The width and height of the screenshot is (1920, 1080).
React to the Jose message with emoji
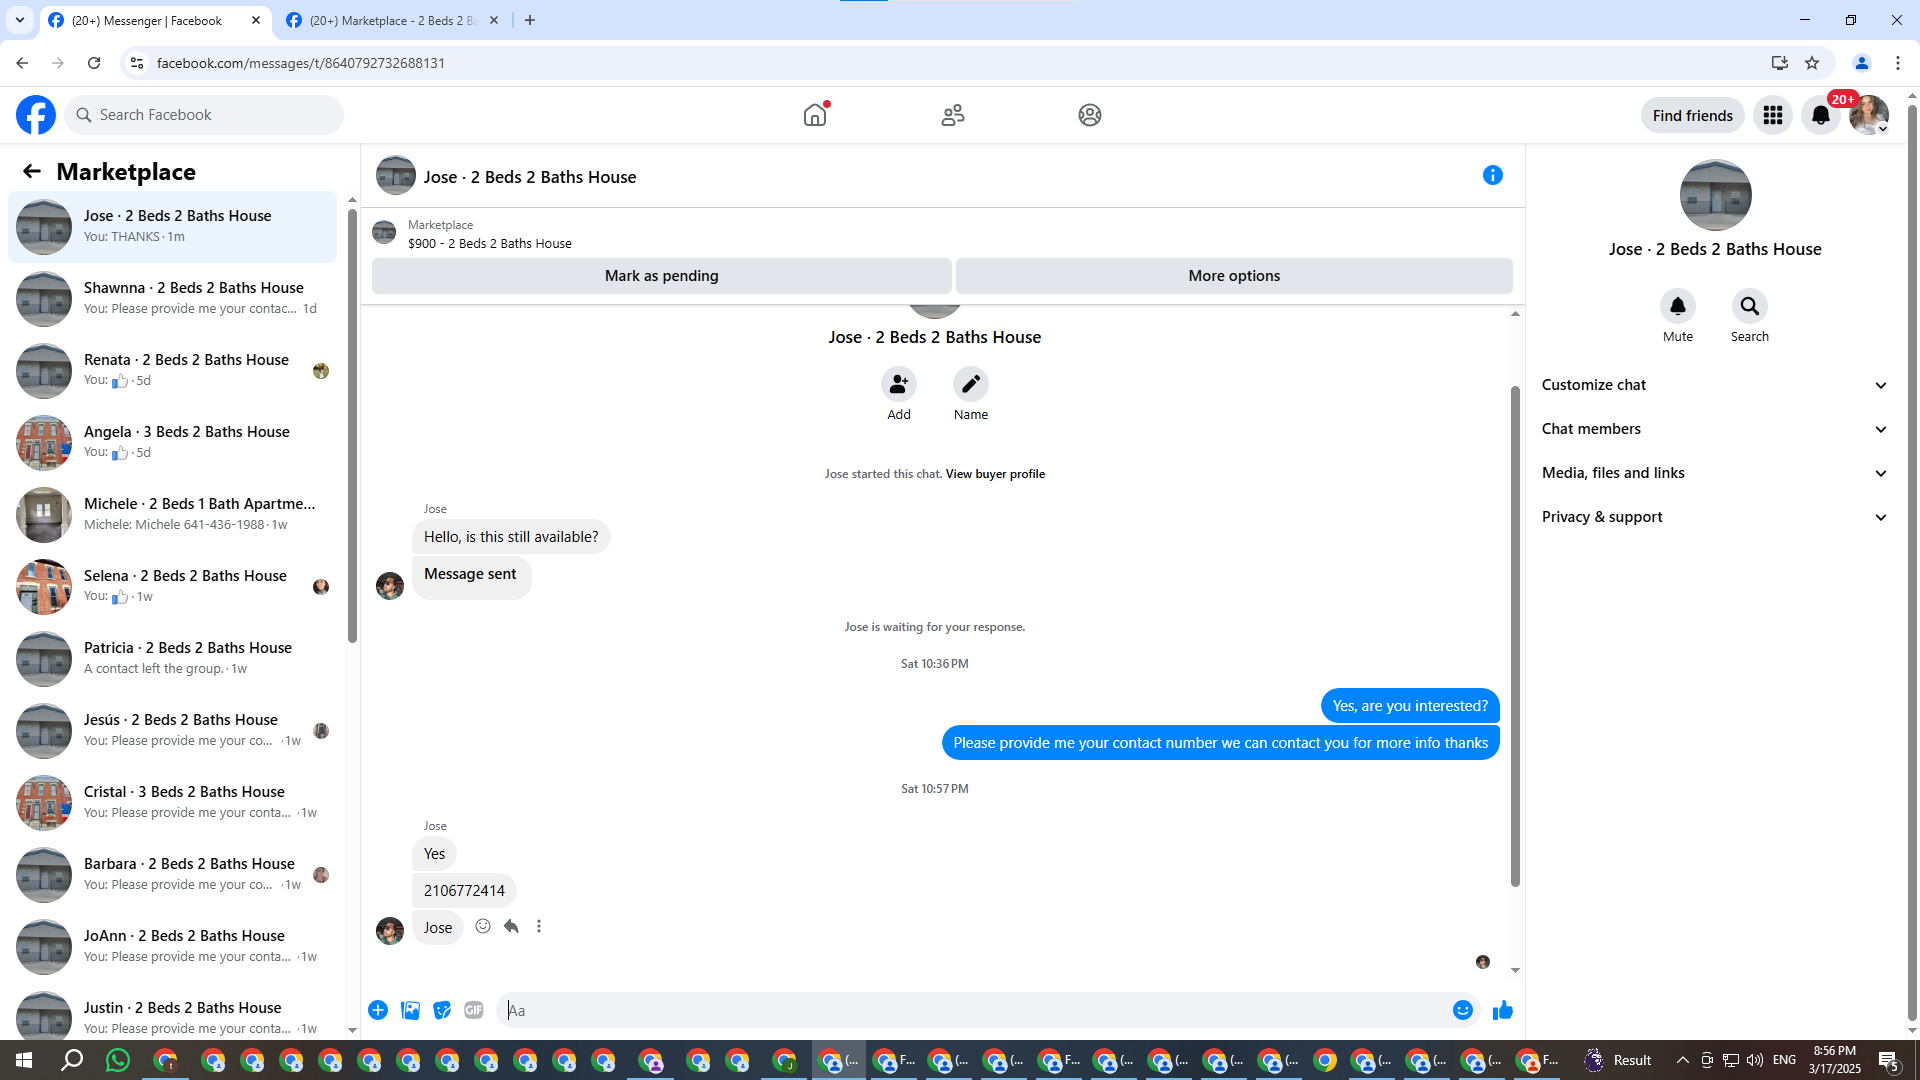483,926
